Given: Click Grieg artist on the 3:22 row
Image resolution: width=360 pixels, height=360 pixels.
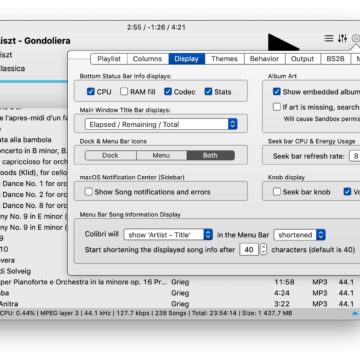Looking at the screenshot, I should pos(180,304).
